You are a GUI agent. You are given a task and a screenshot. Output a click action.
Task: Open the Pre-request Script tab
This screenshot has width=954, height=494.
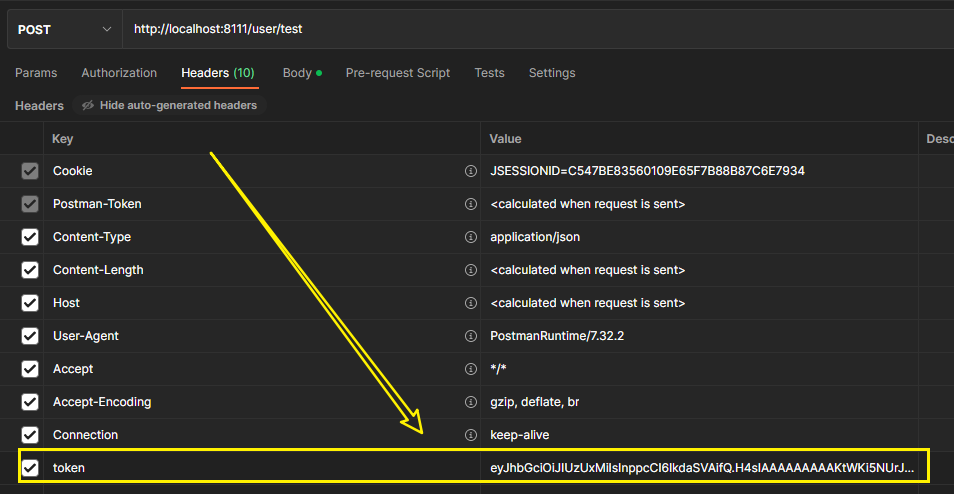[x=397, y=73]
